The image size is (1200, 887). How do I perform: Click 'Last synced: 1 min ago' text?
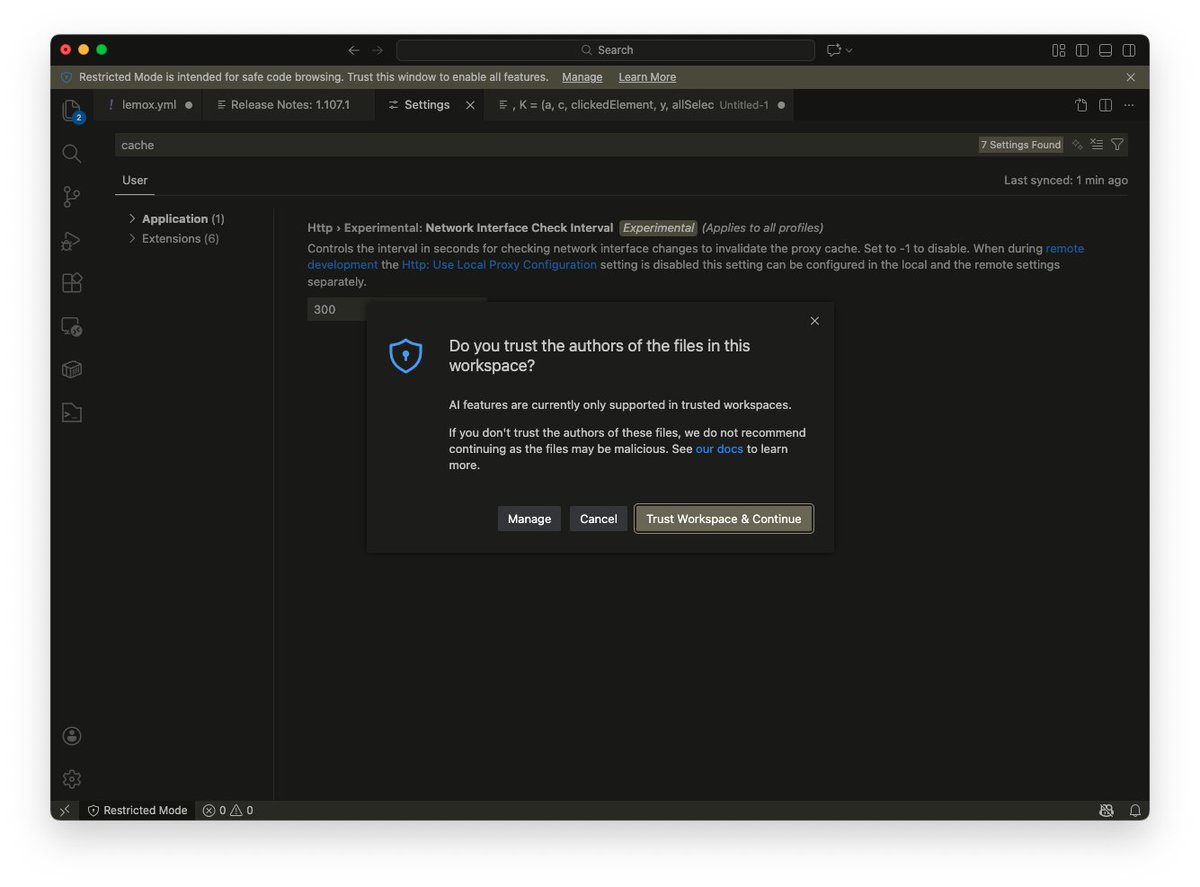point(1066,180)
